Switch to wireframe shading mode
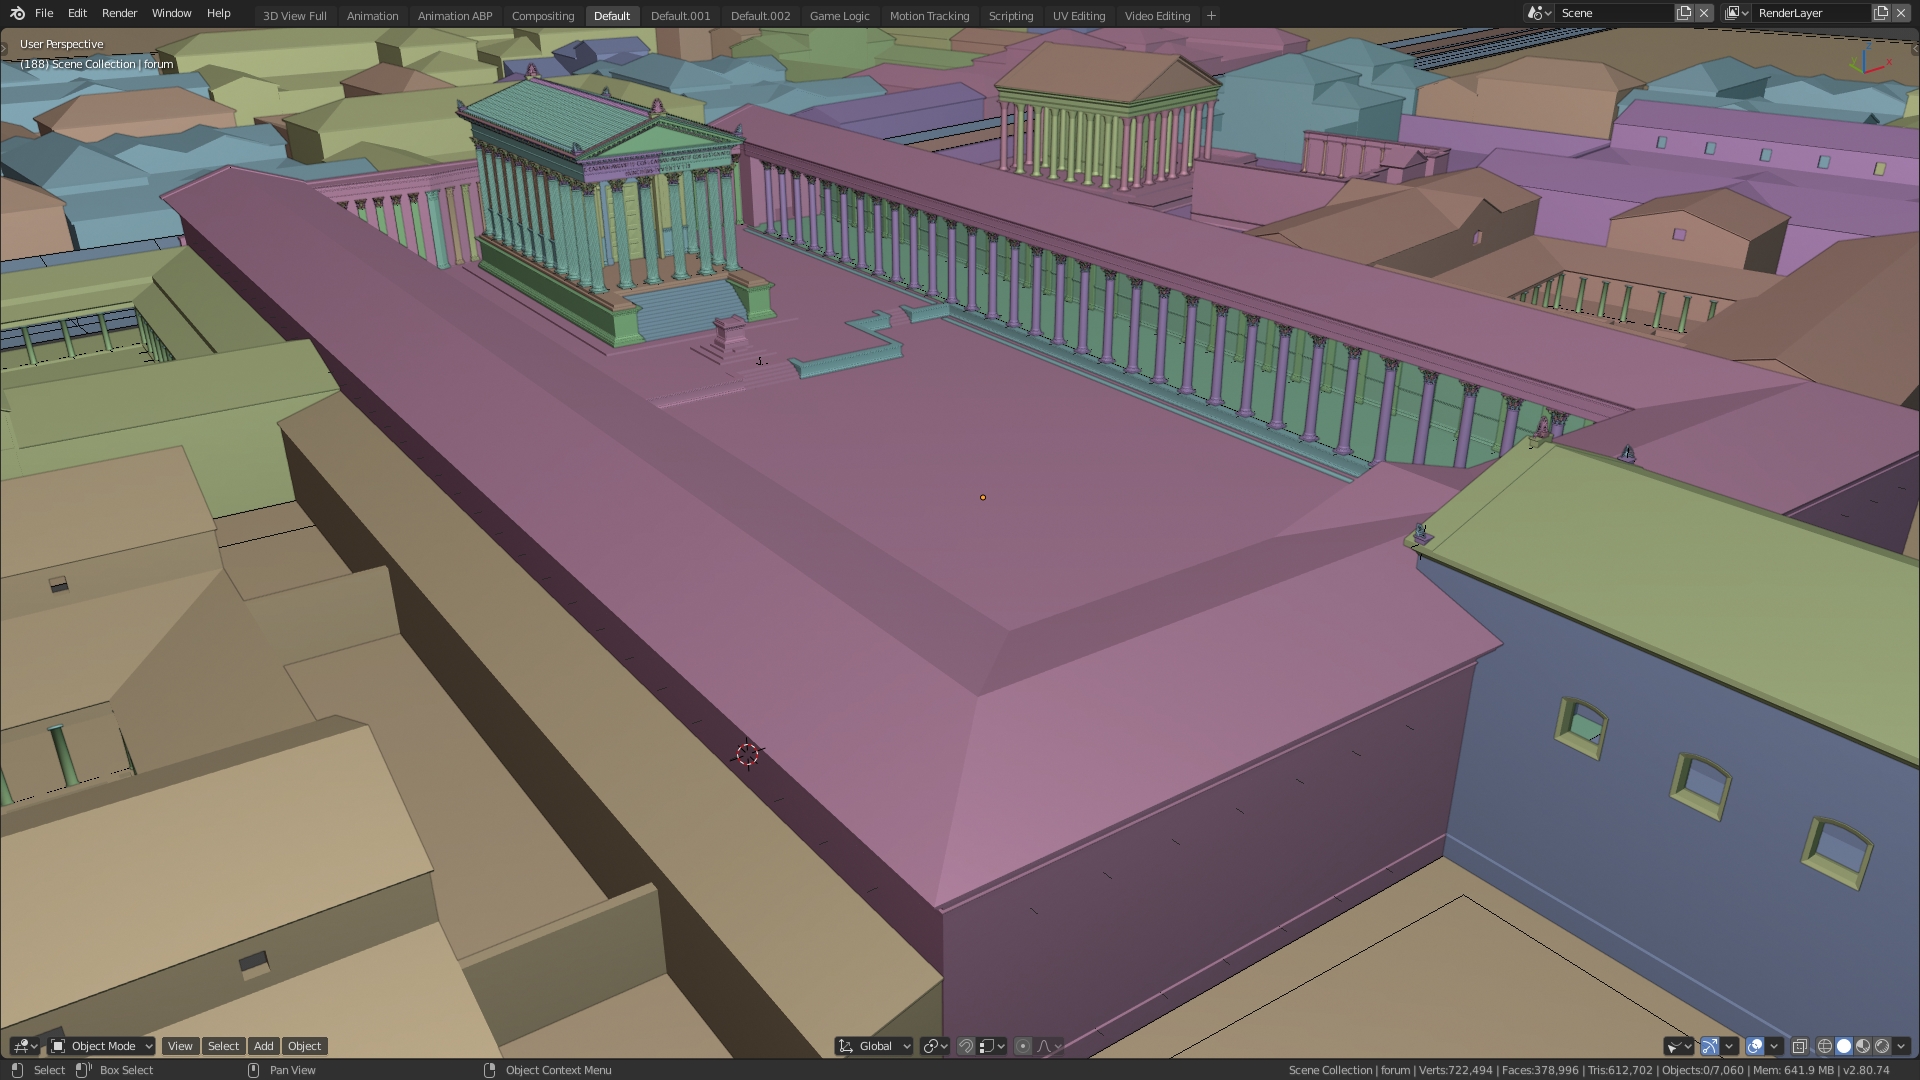 click(x=1825, y=1046)
